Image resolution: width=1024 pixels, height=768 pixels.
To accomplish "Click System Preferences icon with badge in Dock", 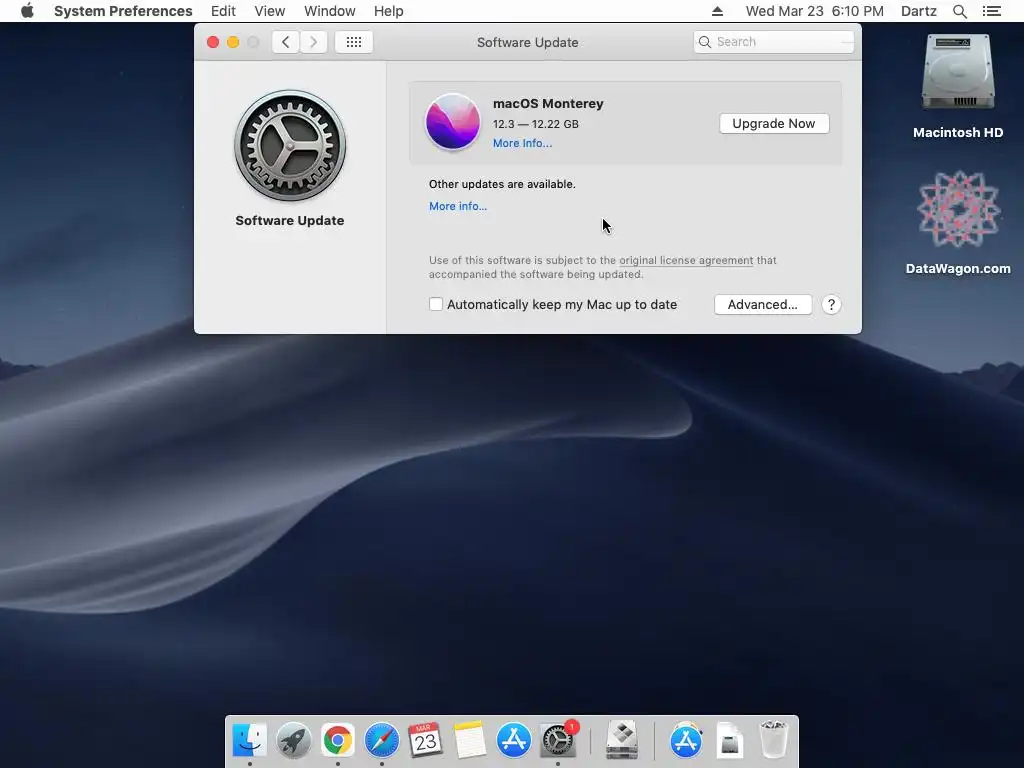I will (558, 740).
